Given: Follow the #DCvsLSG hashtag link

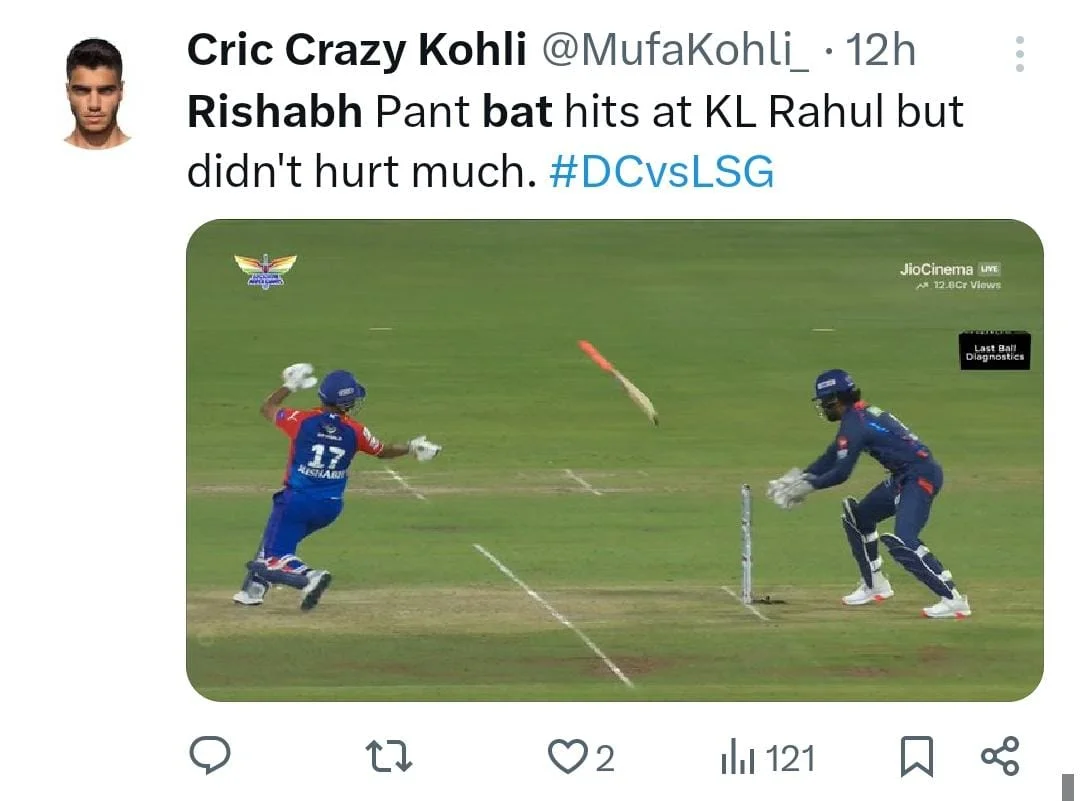Looking at the screenshot, I should coord(662,172).
